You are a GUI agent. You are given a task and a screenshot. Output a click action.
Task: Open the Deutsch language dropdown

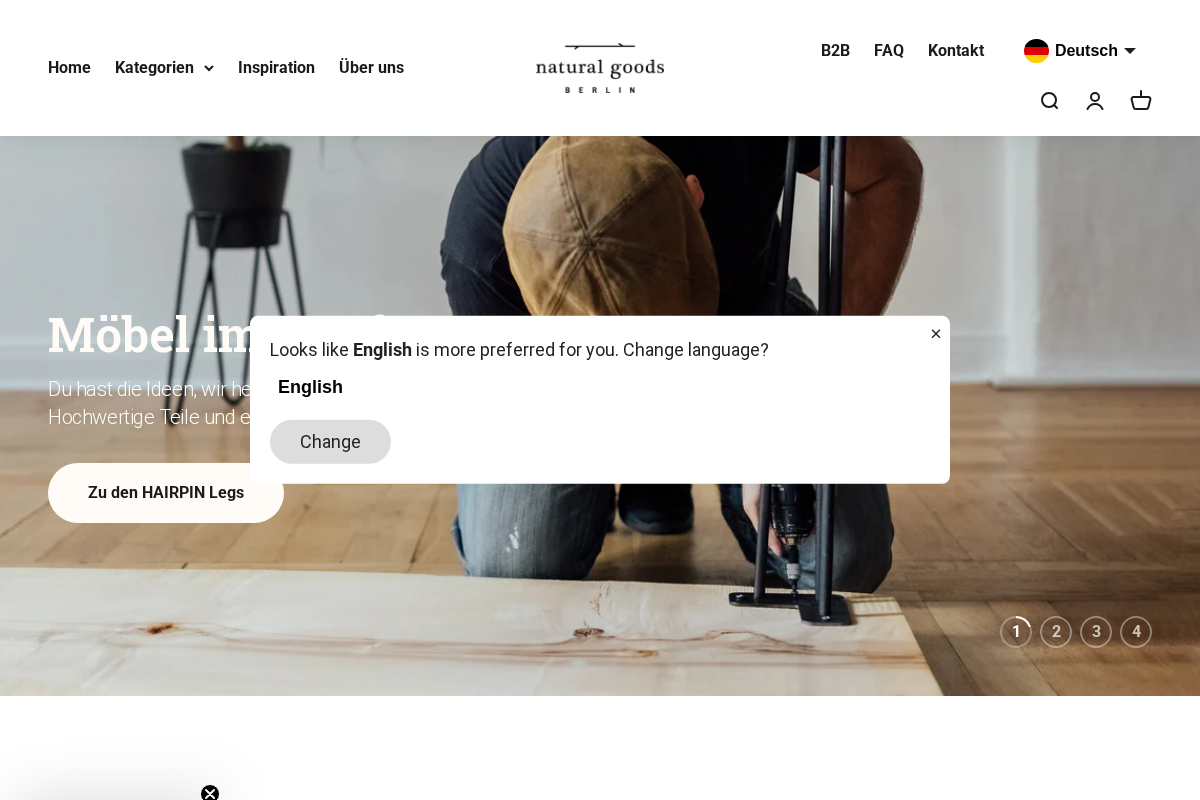coord(1086,51)
